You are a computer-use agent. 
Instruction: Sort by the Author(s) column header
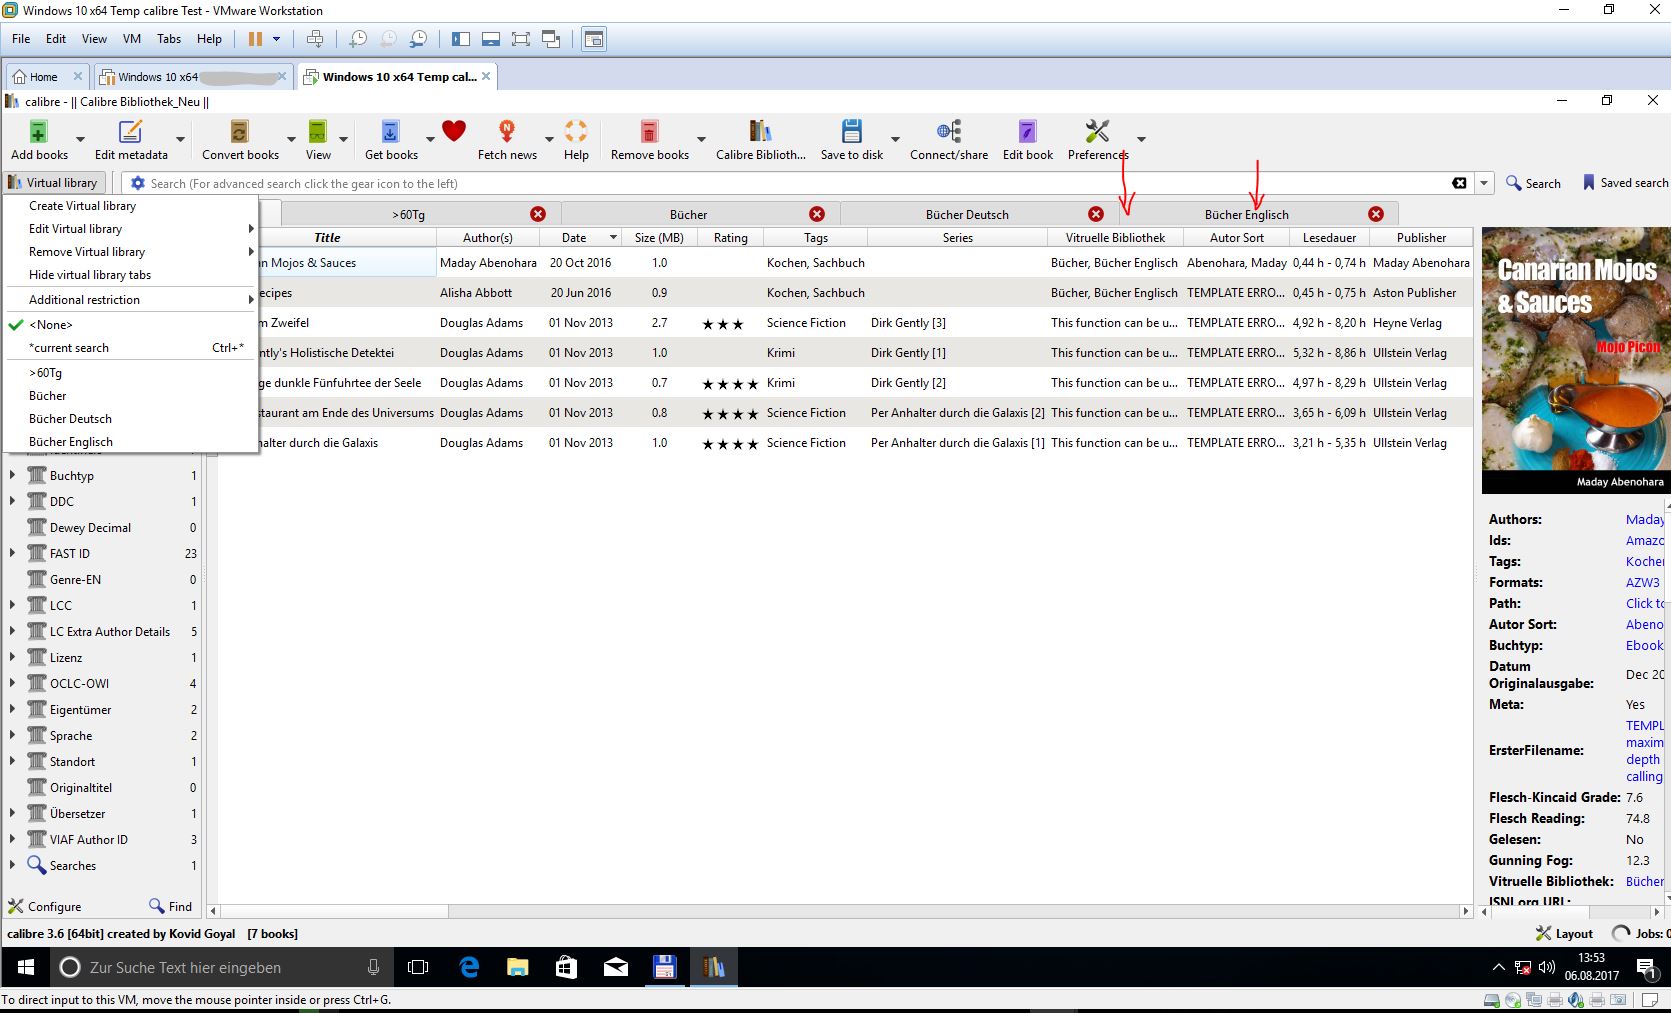point(488,238)
